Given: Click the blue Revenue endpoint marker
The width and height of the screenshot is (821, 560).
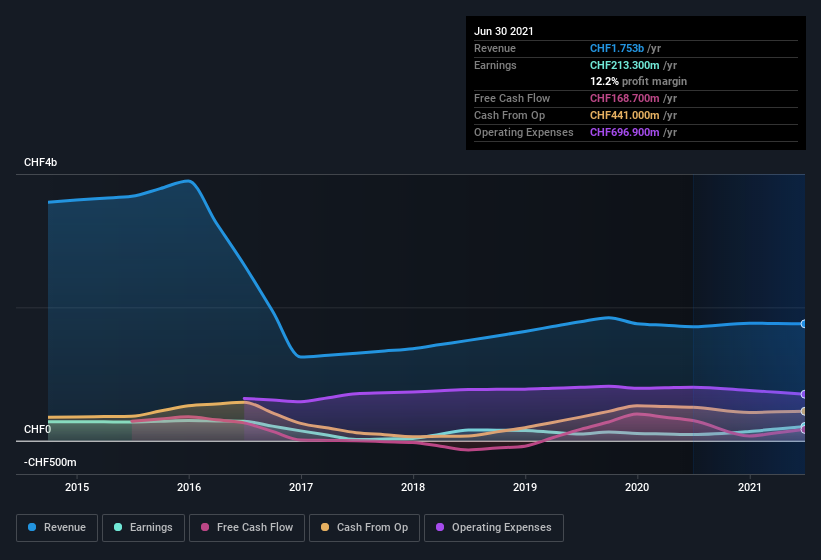Looking at the screenshot, I should pos(804,324).
